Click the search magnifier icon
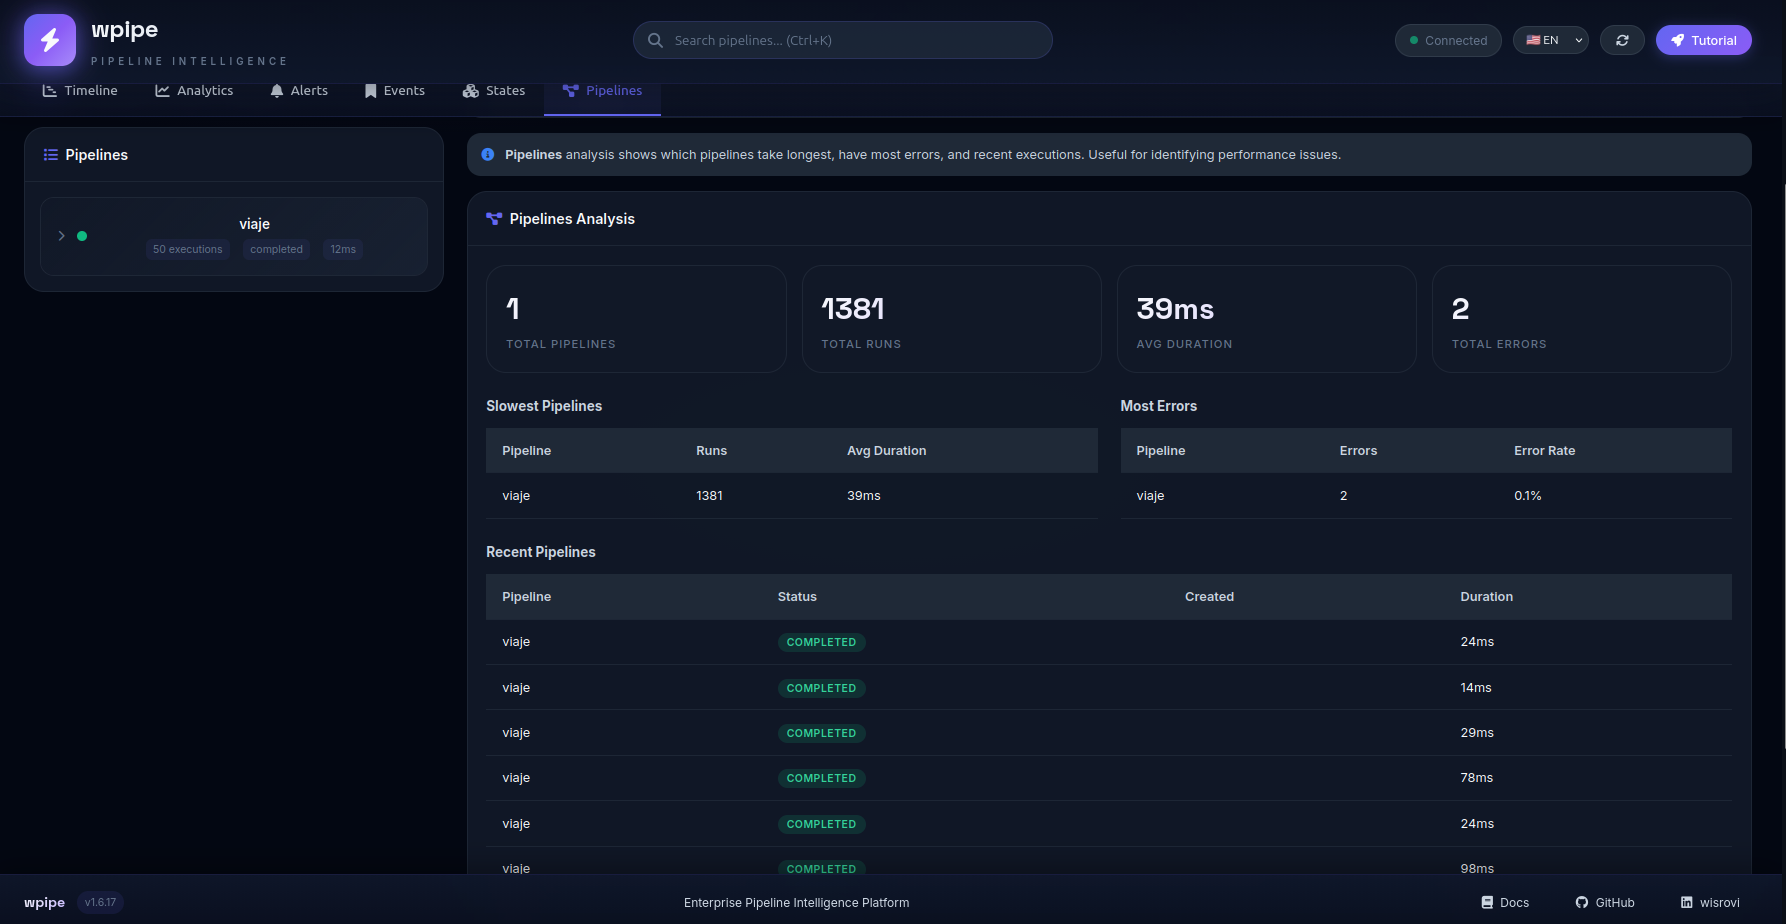 [655, 40]
